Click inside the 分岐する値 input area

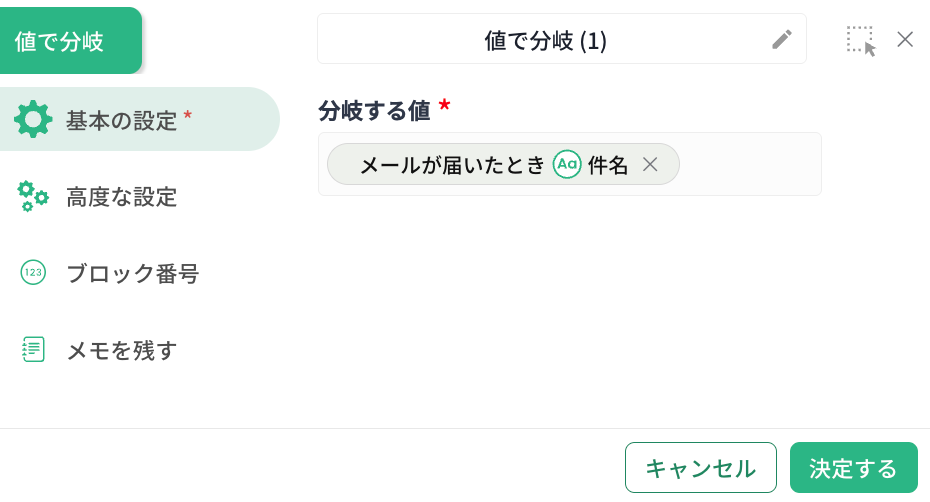[x=750, y=164]
